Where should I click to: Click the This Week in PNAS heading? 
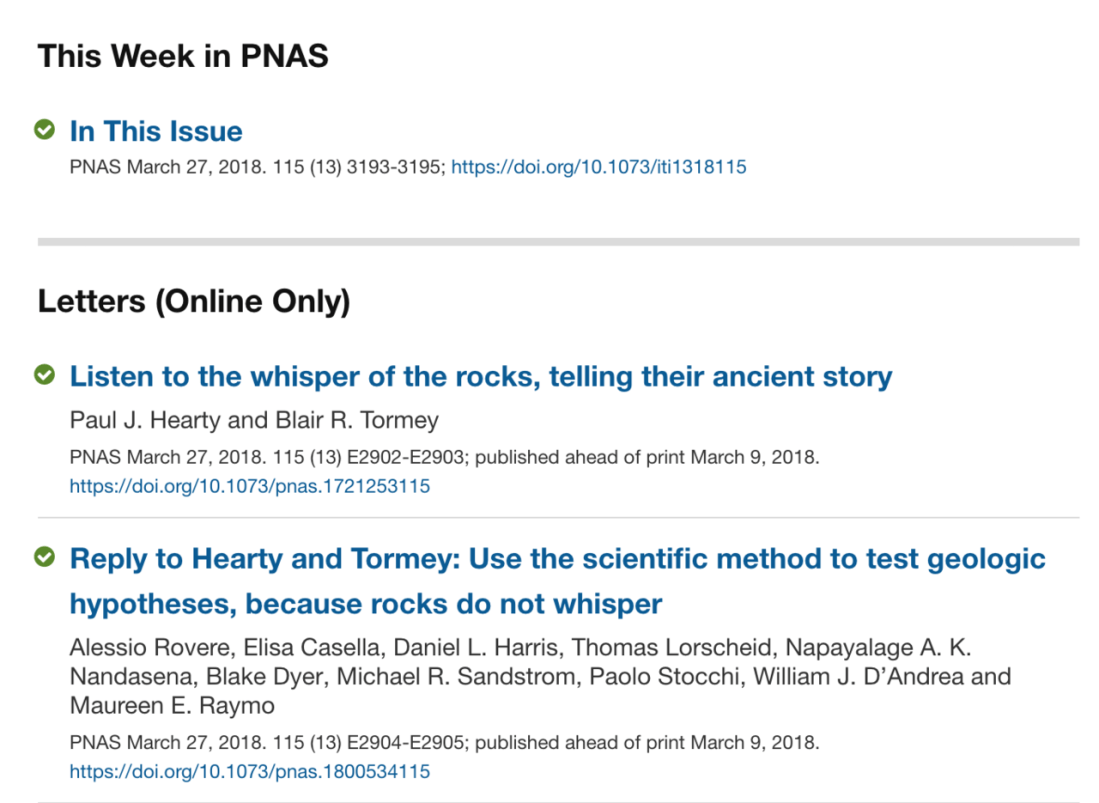(183, 55)
